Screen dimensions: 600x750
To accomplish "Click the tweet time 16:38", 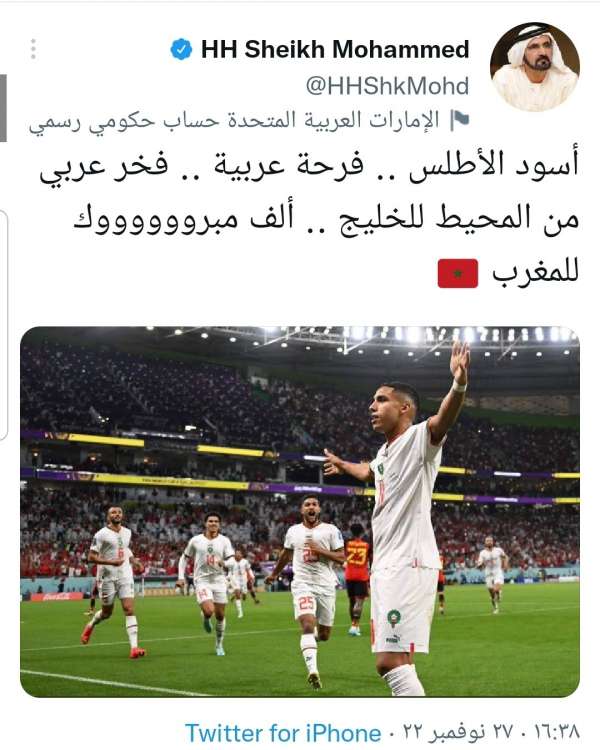I will [x=557, y=732].
